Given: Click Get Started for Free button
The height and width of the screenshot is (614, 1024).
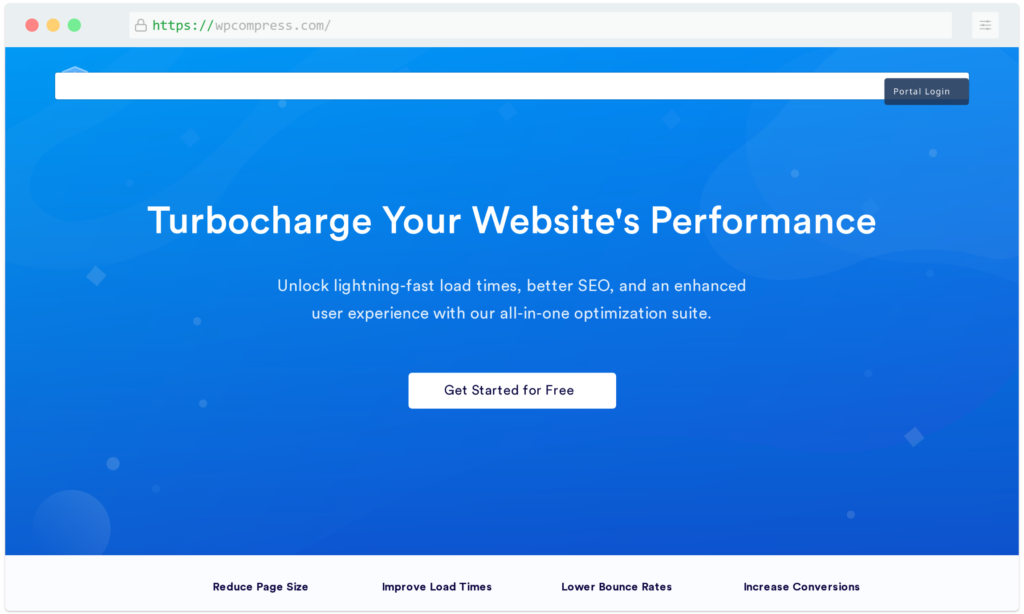Looking at the screenshot, I should (x=512, y=391).
